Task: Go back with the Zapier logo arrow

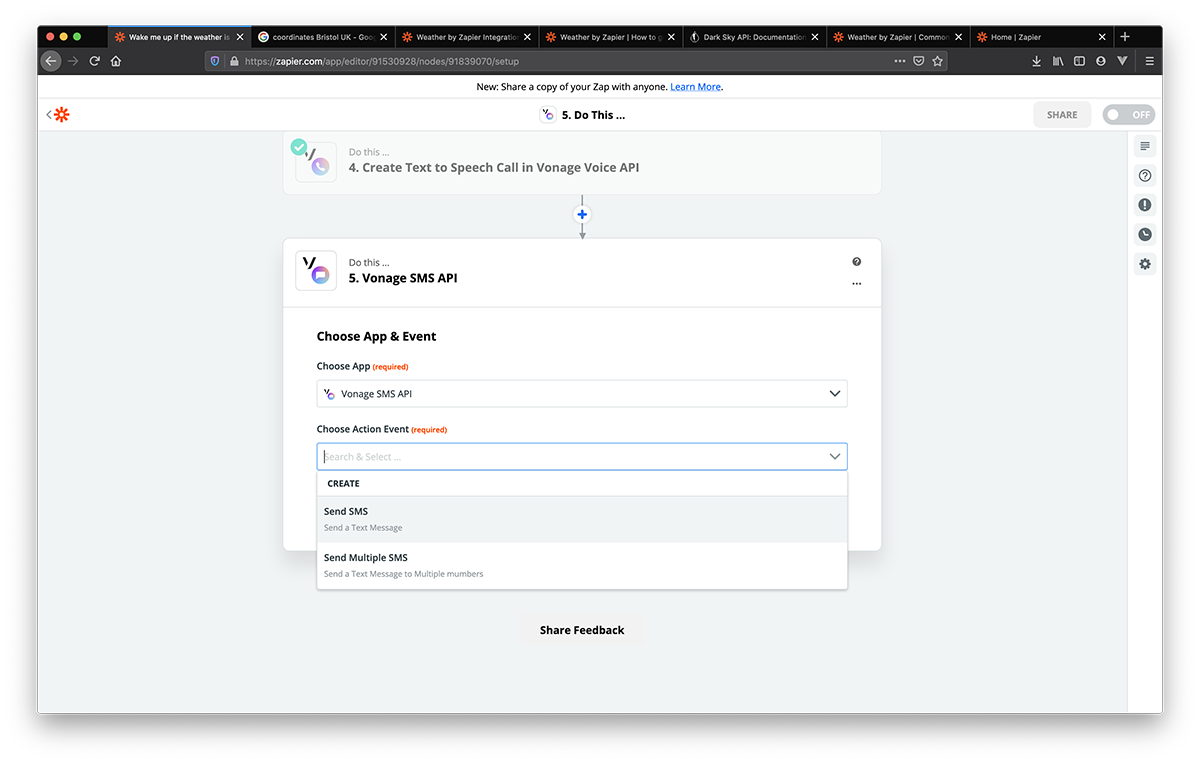Action: pyautogui.click(x=58, y=115)
